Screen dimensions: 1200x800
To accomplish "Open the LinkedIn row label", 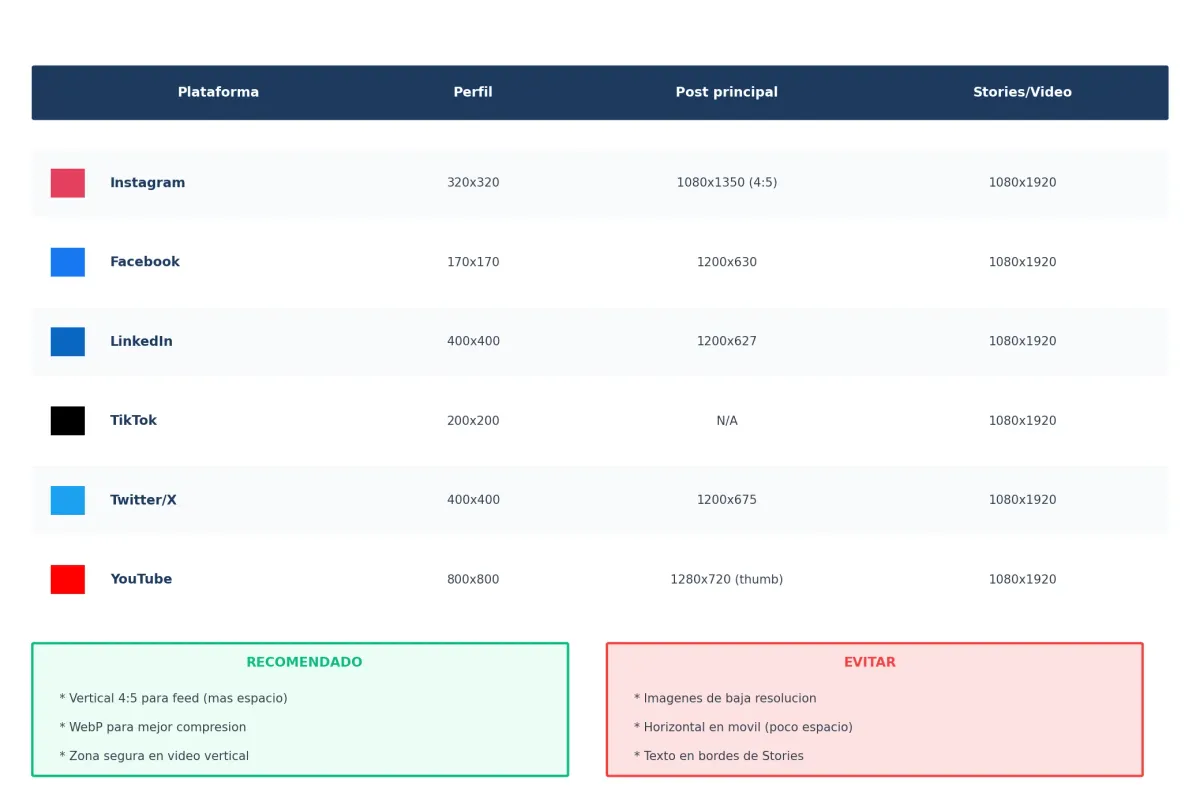I will click(x=141, y=341).
